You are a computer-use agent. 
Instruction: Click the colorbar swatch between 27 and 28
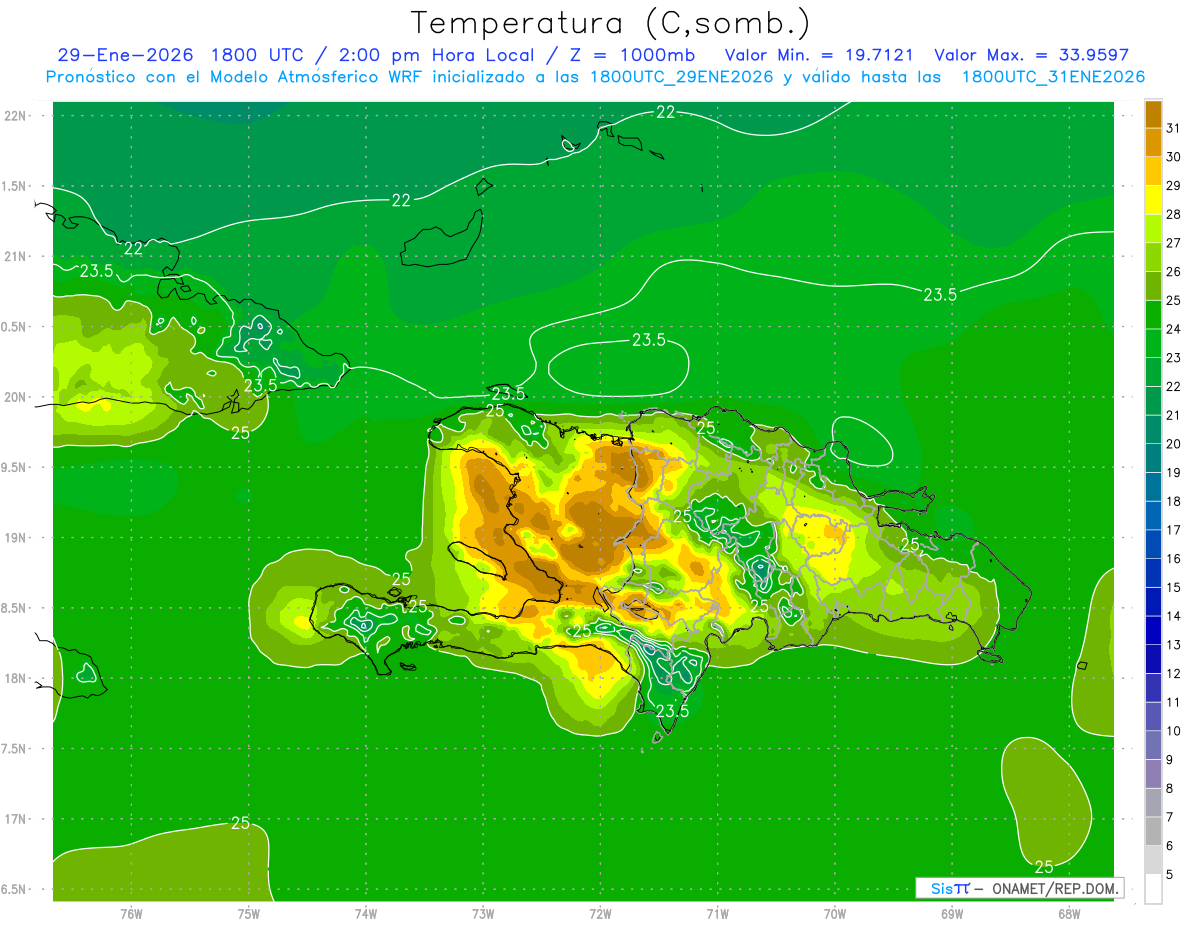1153,228
